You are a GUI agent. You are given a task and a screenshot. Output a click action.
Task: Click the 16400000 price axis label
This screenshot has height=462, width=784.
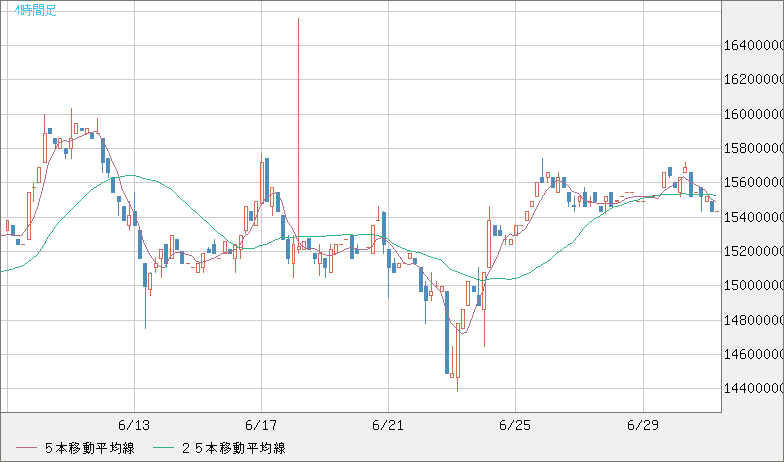tap(754, 46)
